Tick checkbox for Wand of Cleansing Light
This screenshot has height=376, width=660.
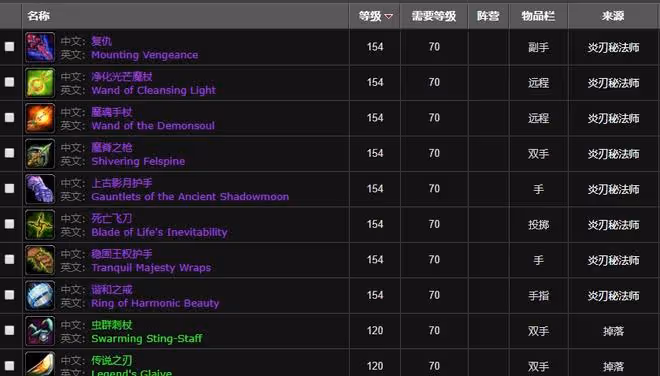pyautogui.click(x=9, y=82)
